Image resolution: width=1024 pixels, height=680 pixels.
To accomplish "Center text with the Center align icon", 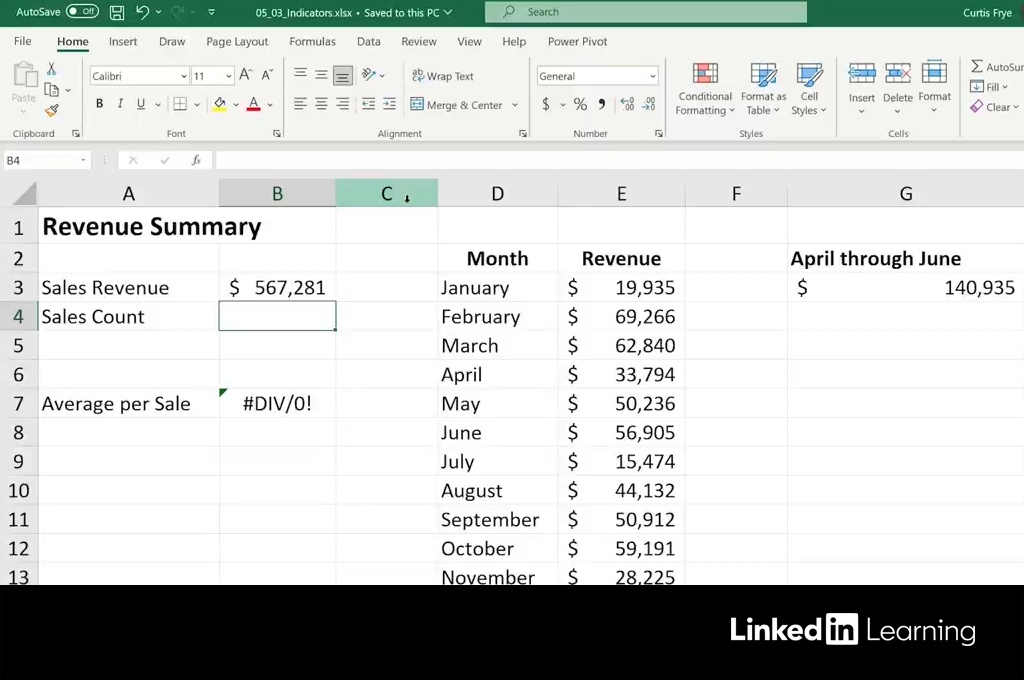I will [x=321, y=104].
